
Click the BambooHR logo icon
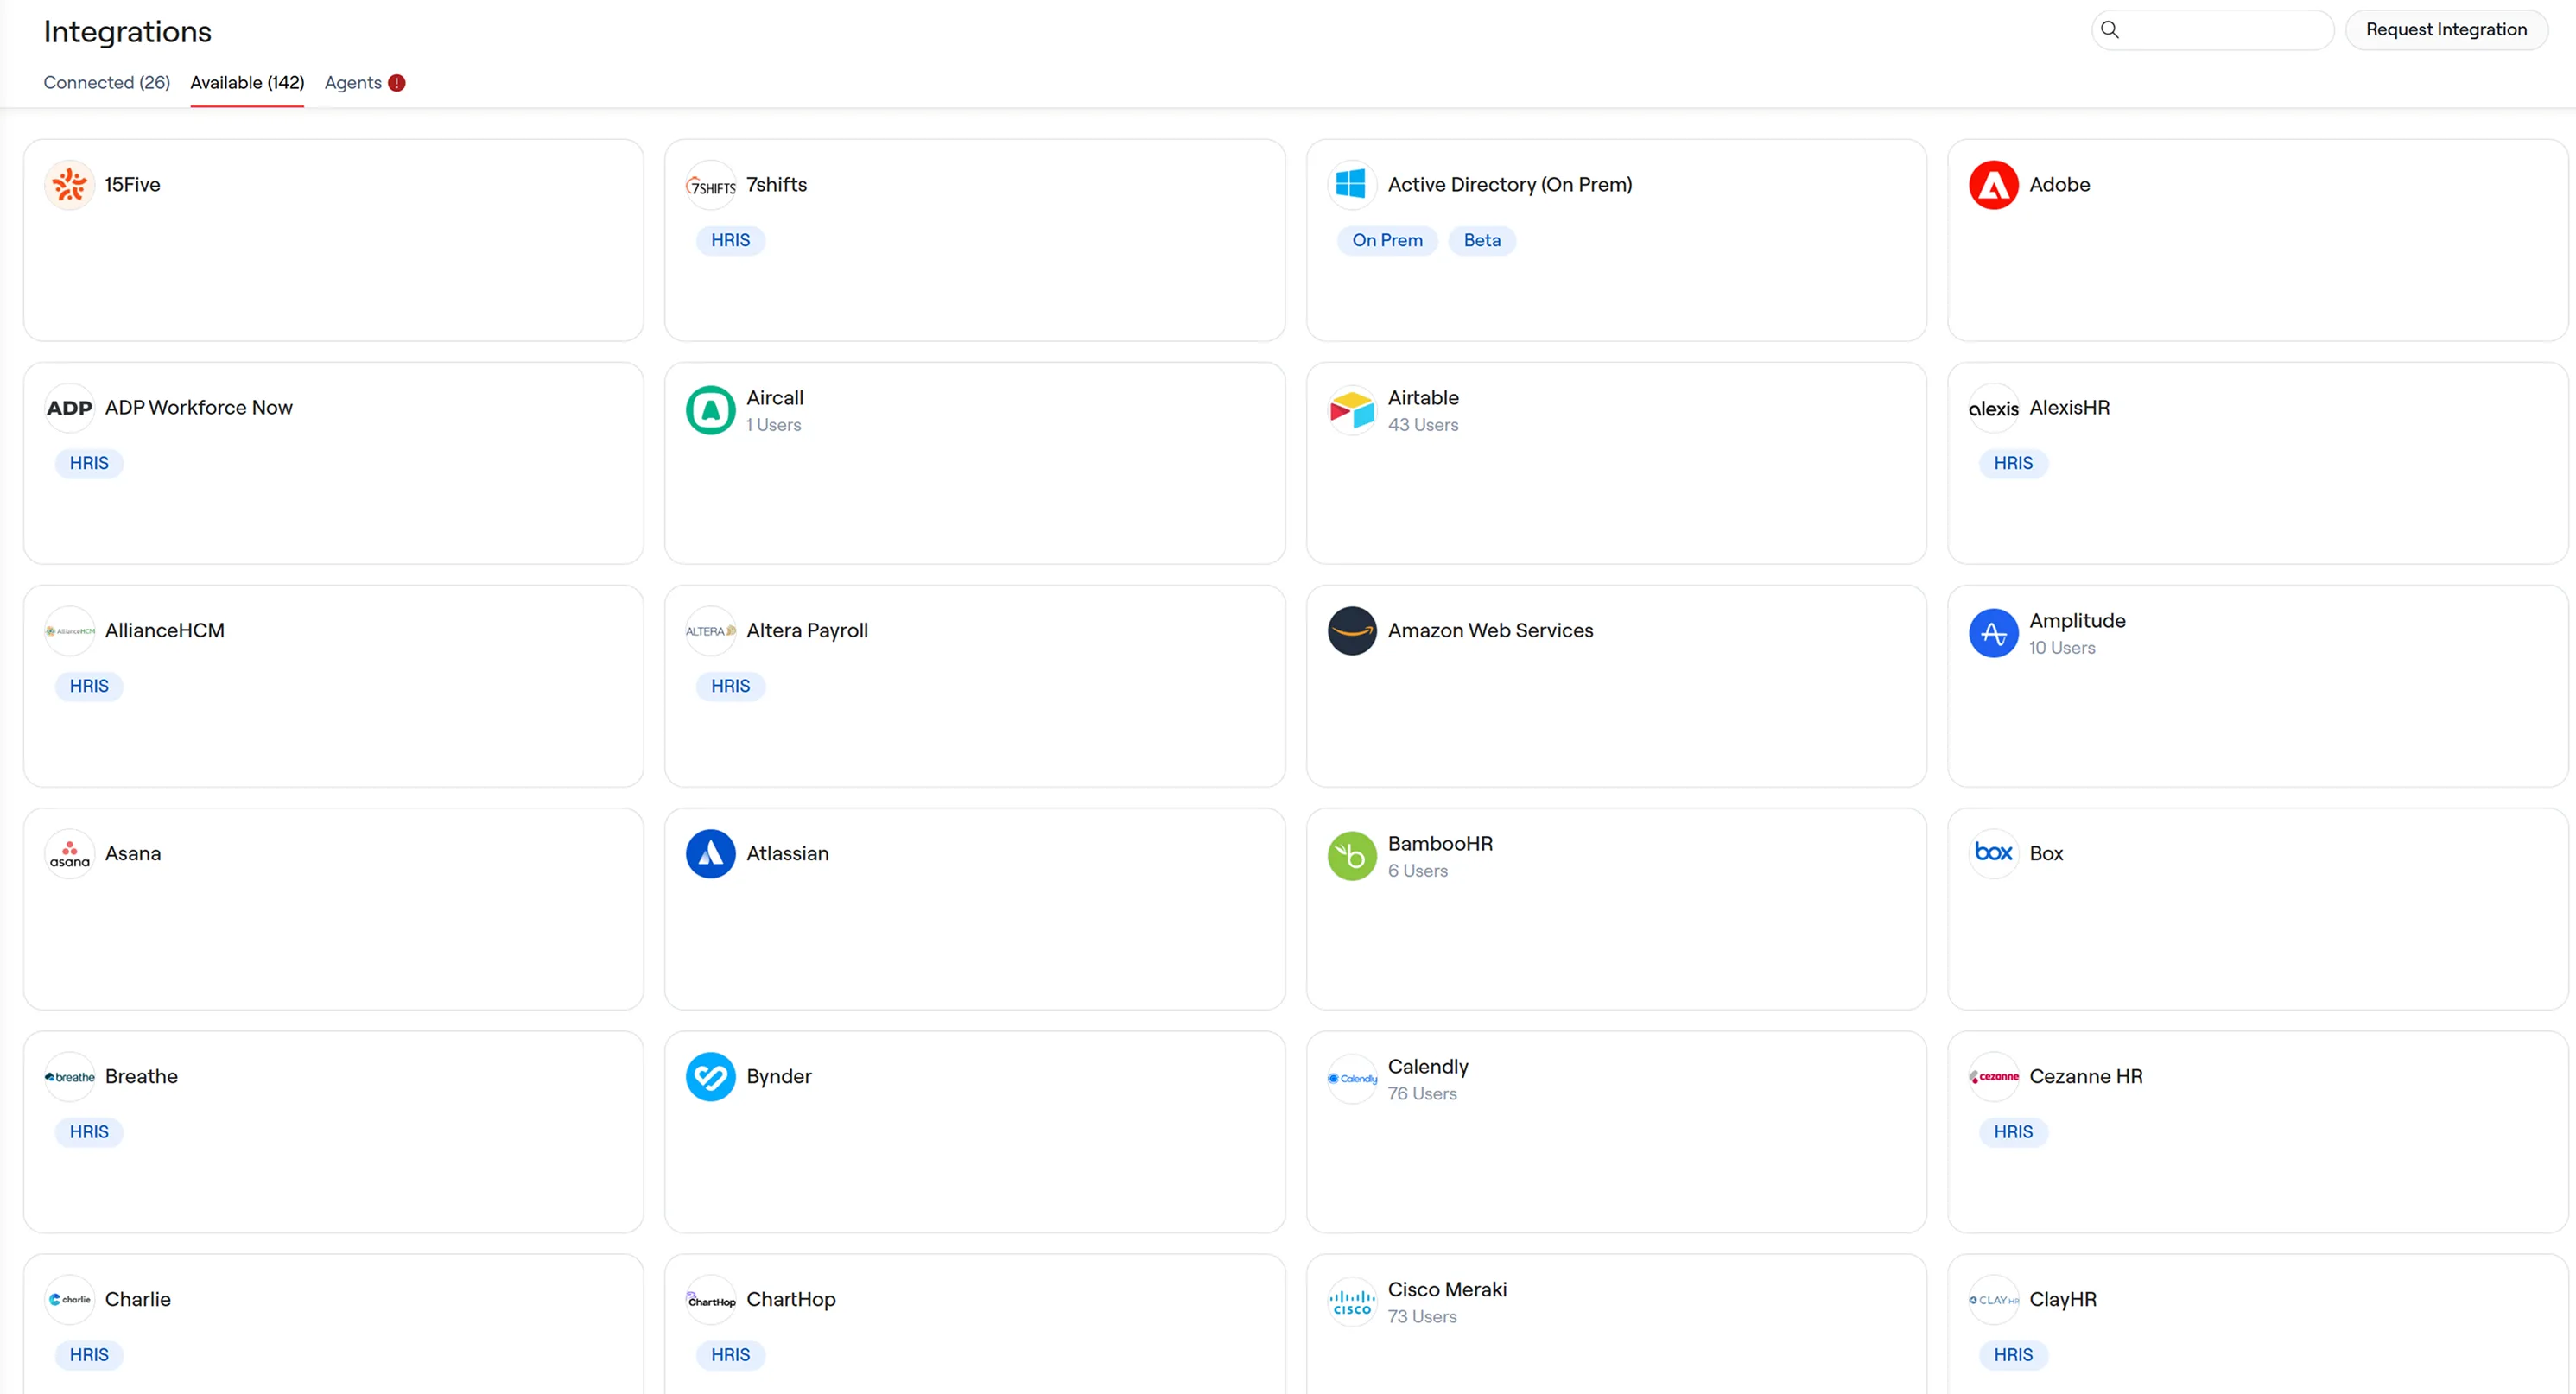[1352, 856]
